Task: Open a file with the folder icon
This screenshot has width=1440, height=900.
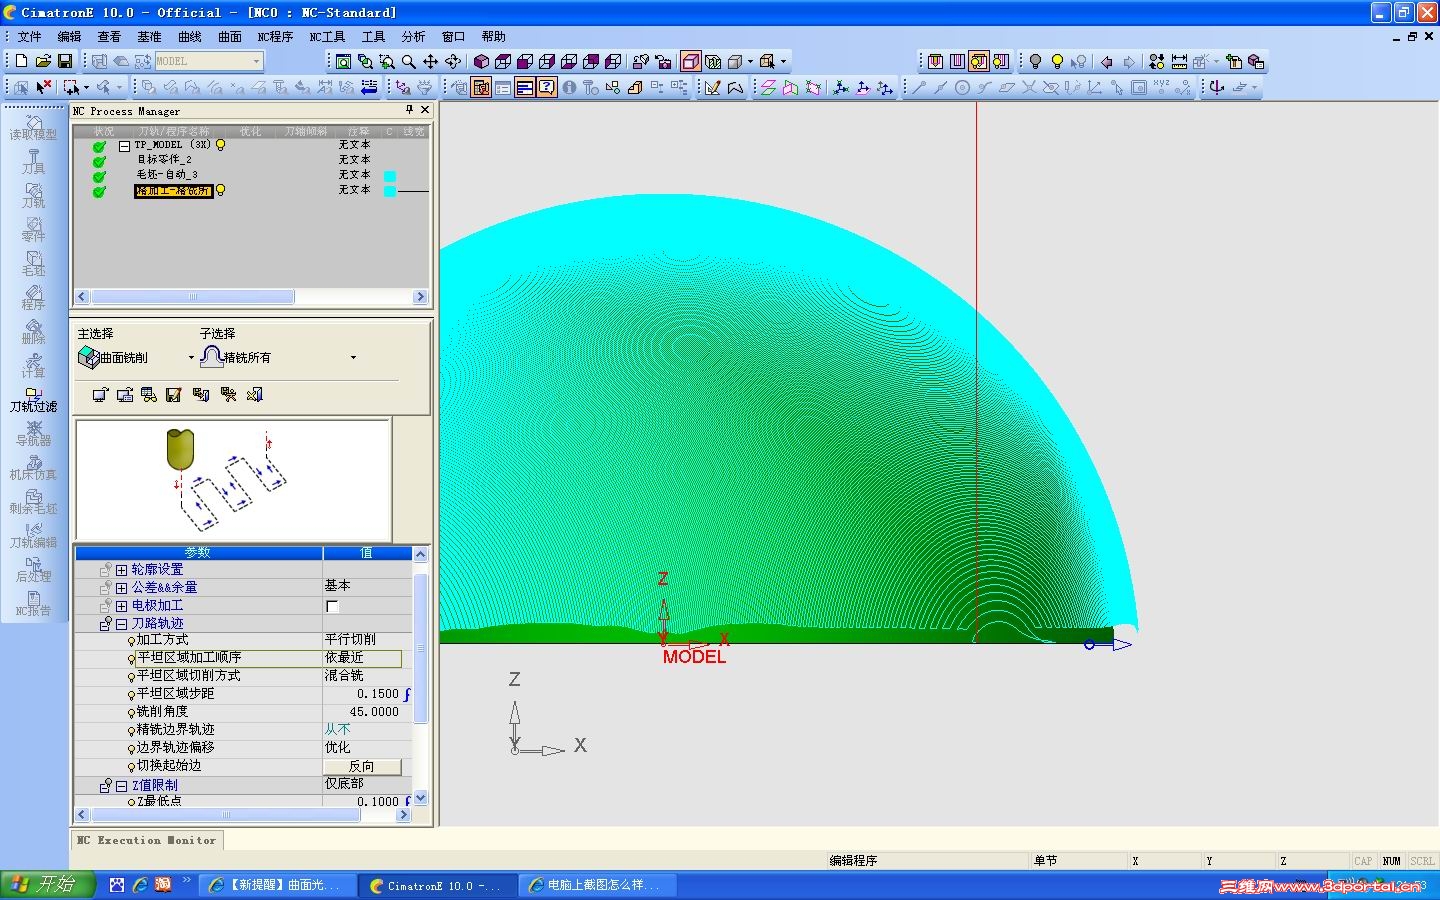Action: click(x=43, y=61)
